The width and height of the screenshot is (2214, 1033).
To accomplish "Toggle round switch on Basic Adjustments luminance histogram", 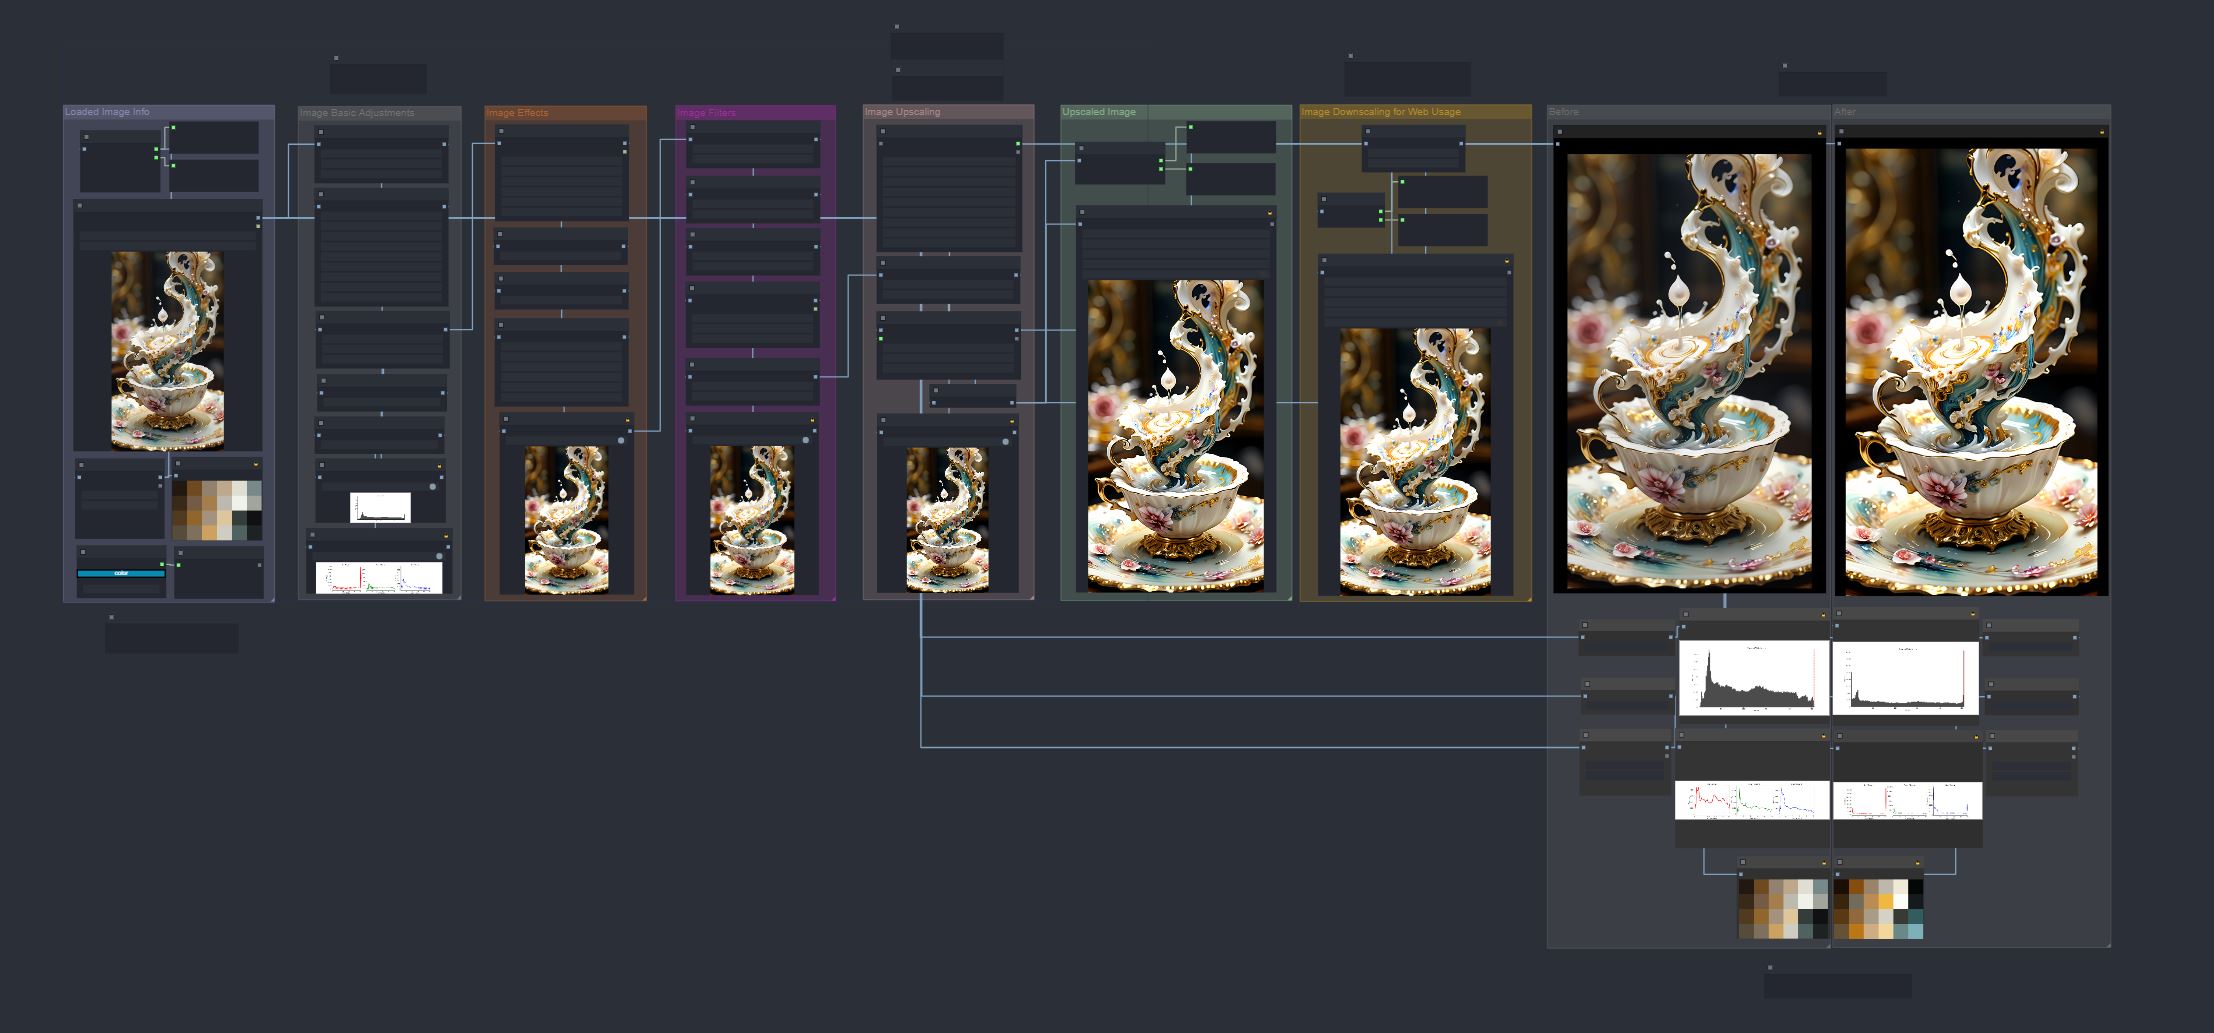I will pos(433,486).
